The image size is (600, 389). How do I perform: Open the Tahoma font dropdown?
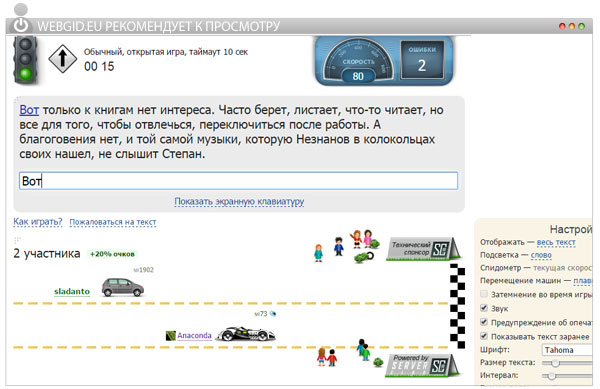567,350
